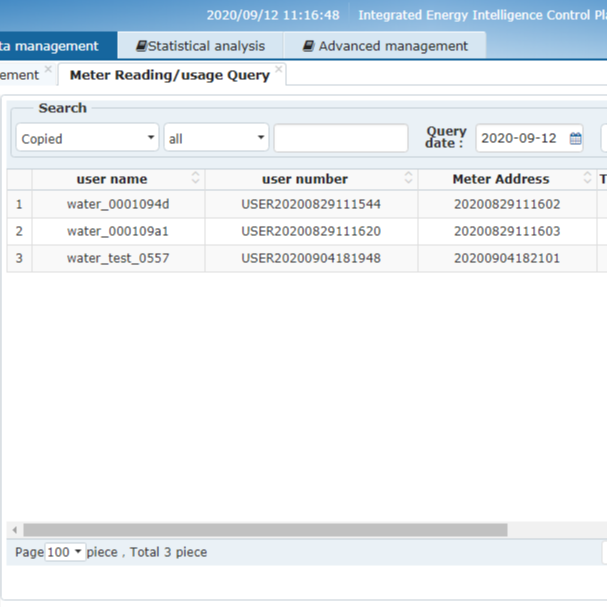Click the Query date field 2020-09-12
The height and width of the screenshot is (607, 607).
tap(520, 139)
